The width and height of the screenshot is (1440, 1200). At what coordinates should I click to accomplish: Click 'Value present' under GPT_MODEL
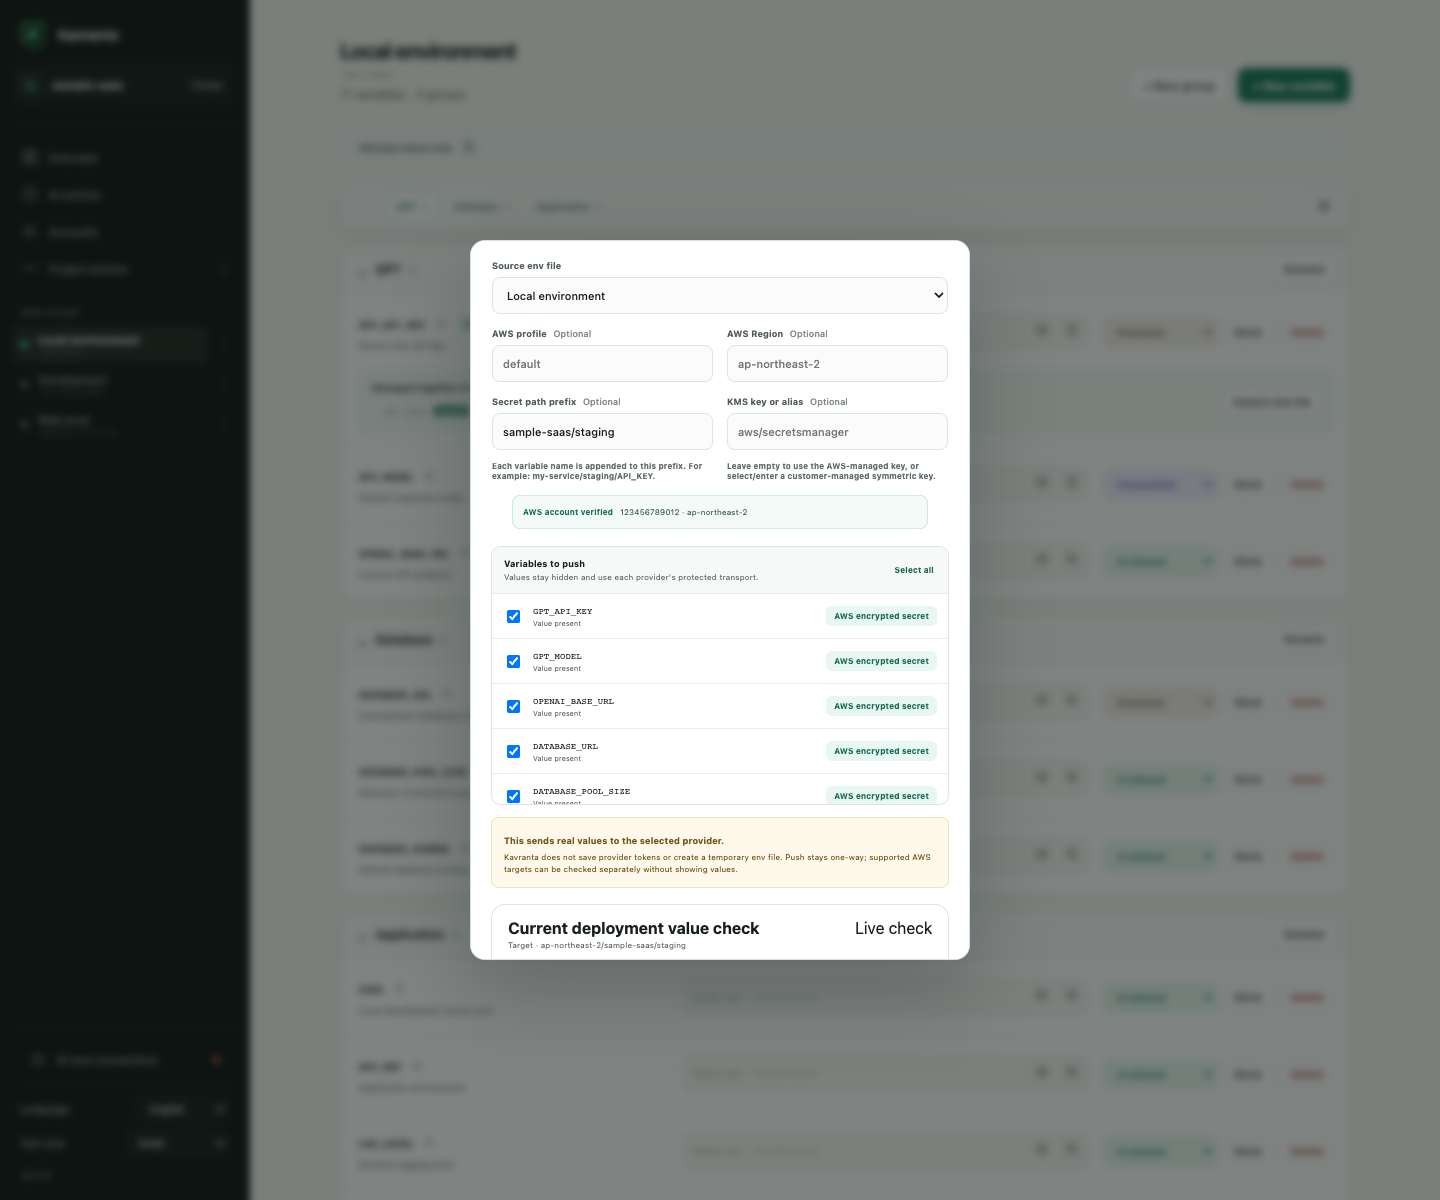557,669
